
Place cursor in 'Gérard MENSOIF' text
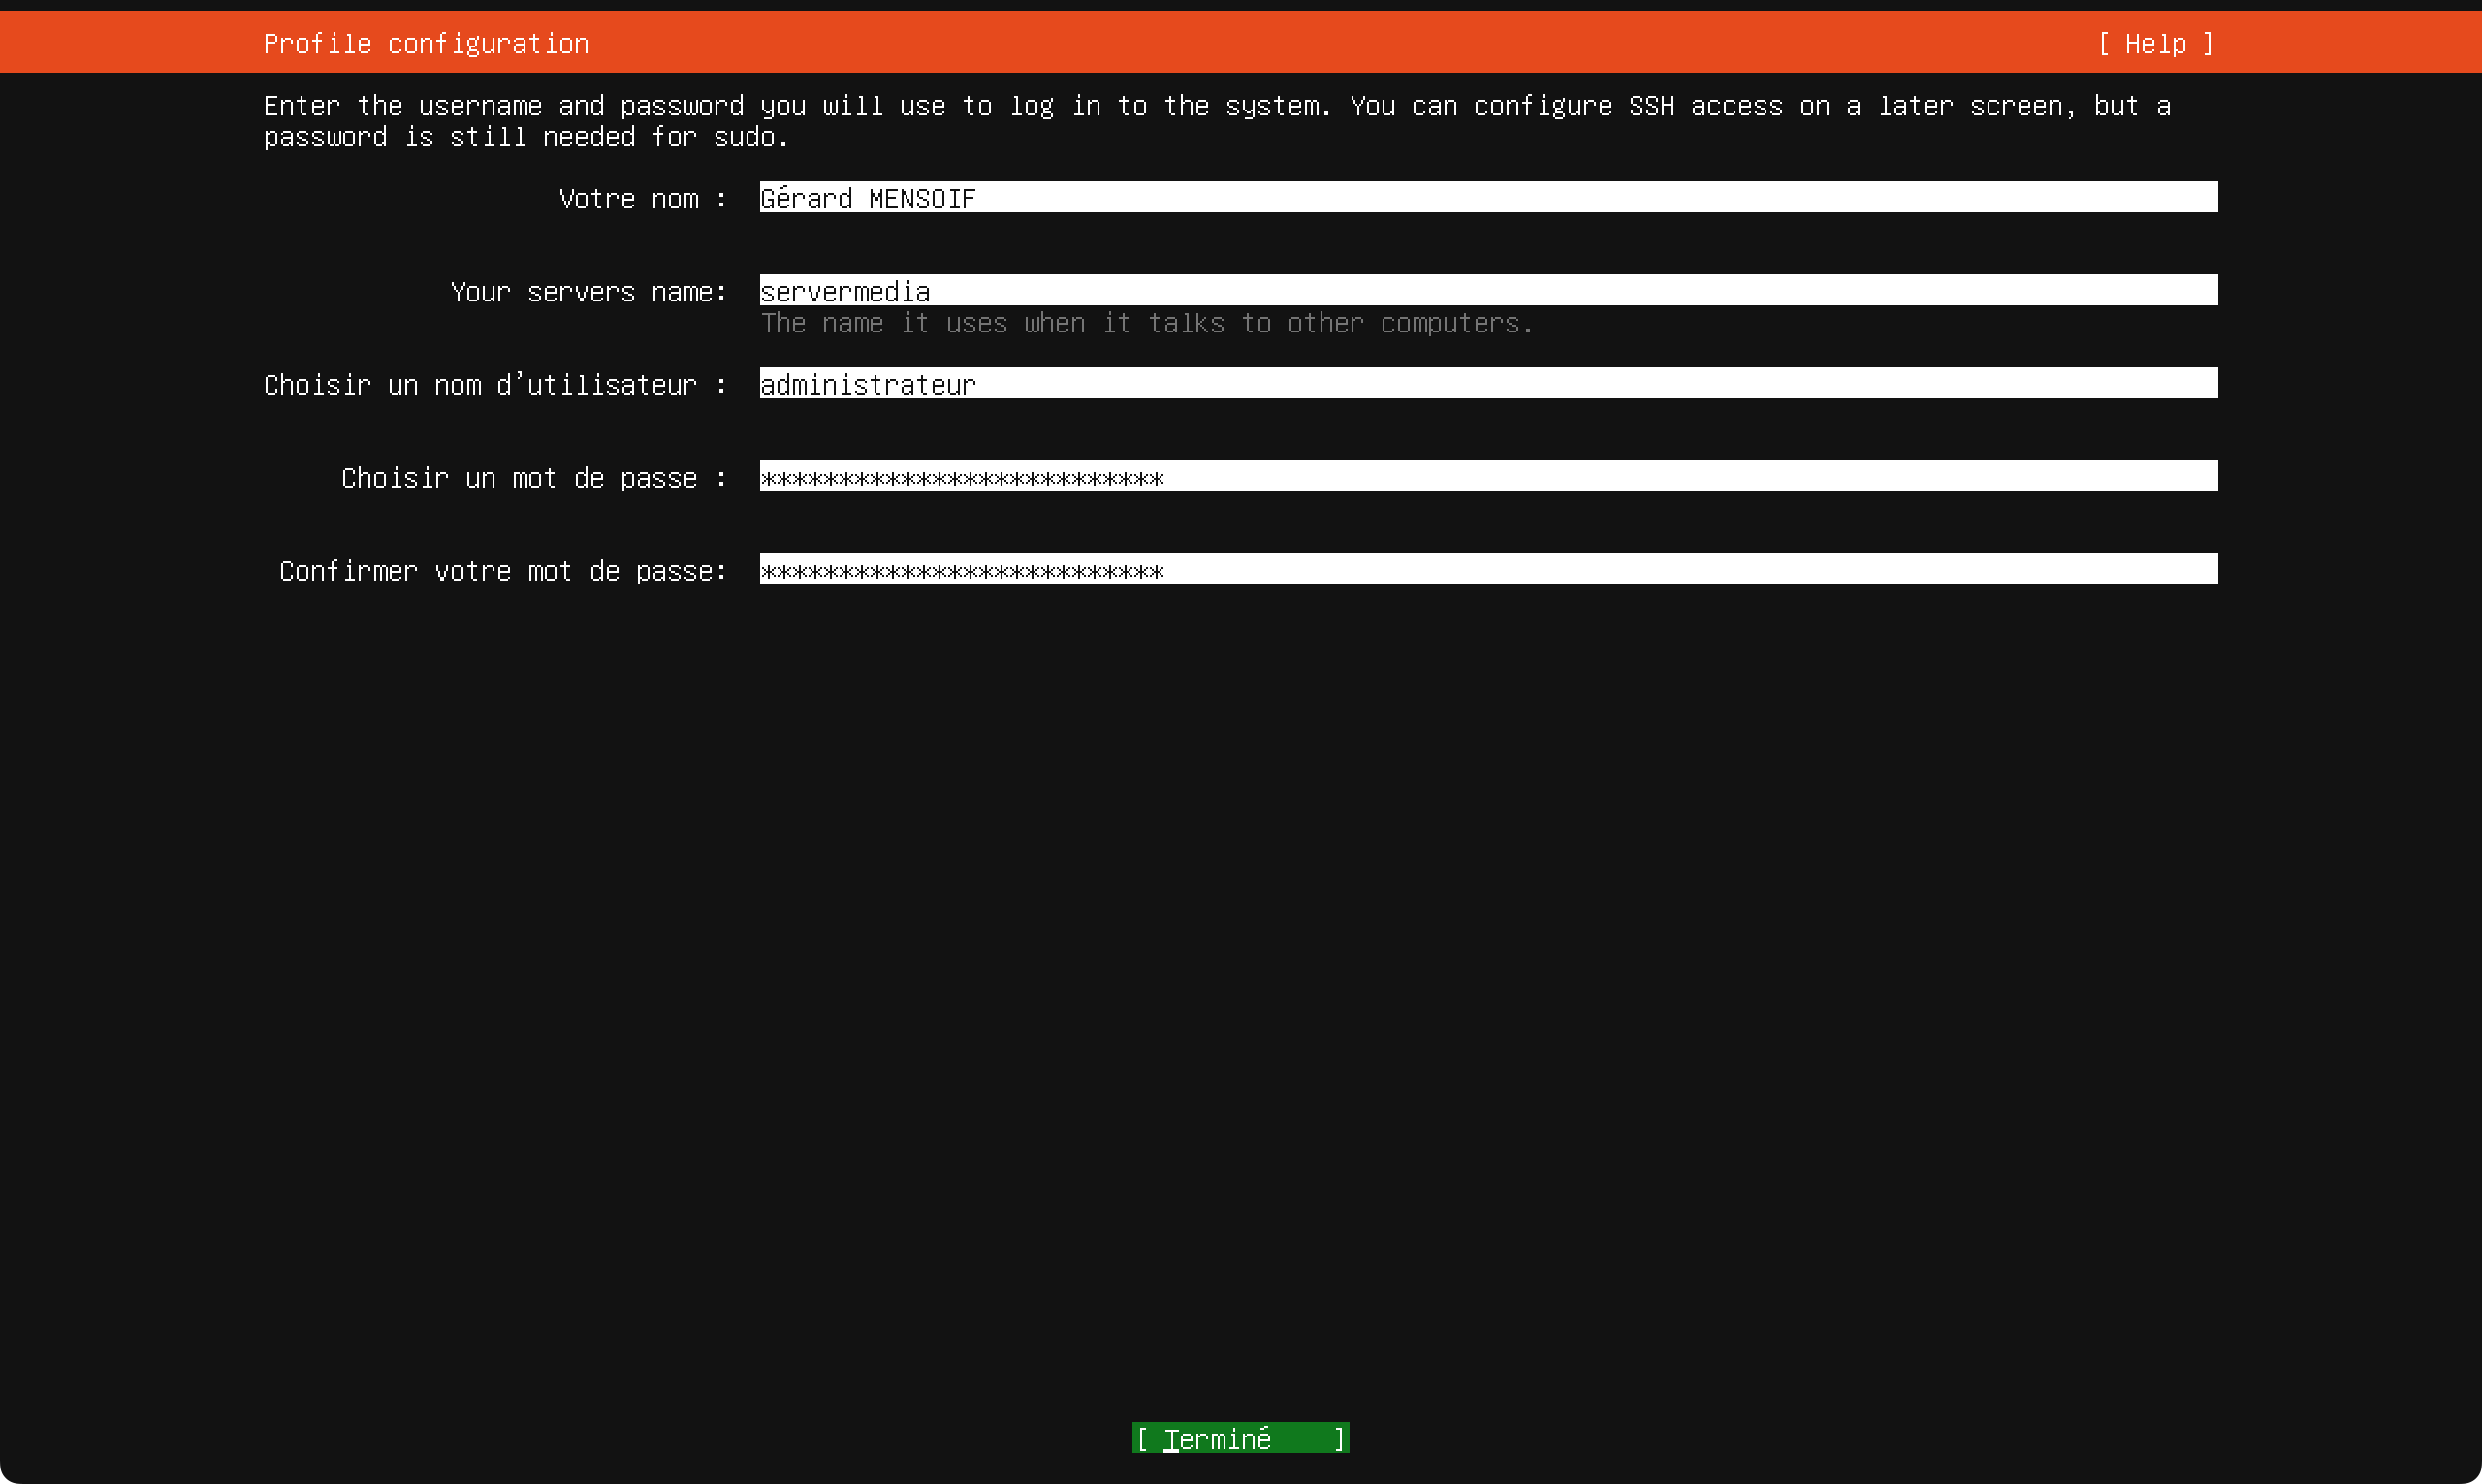pos(867,198)
